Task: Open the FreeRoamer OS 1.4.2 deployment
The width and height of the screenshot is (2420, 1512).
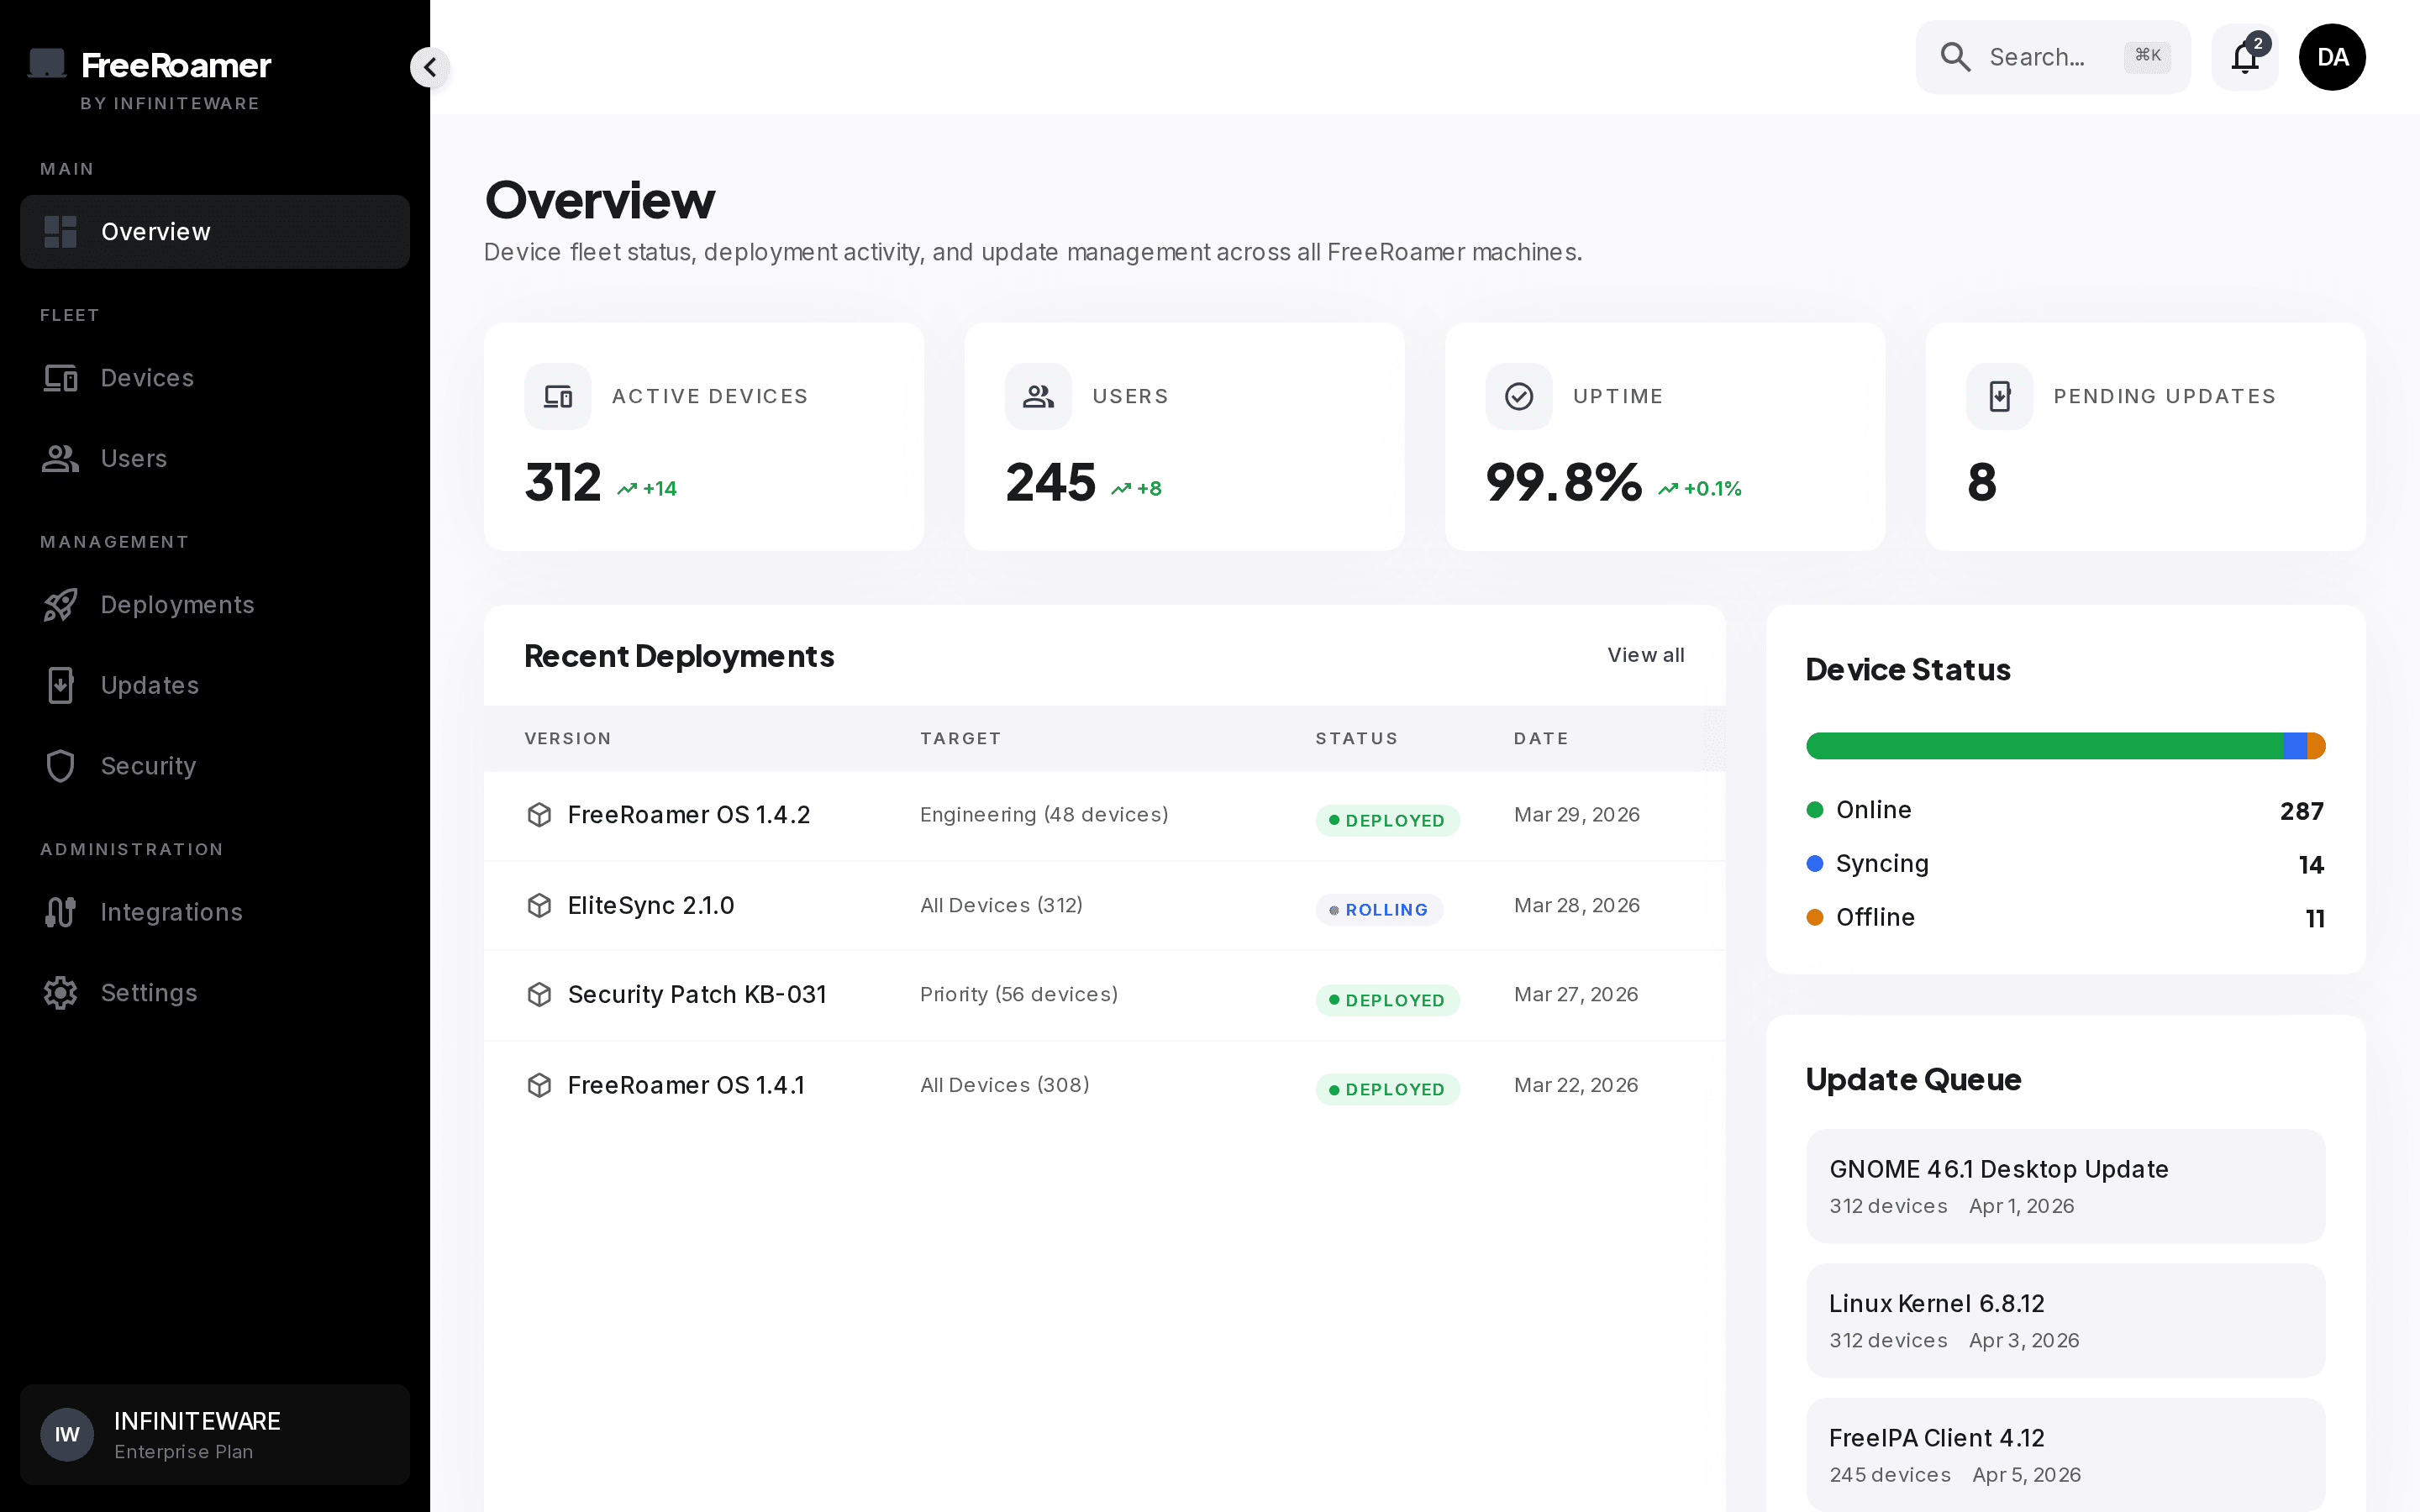Action: [1104, 815]
